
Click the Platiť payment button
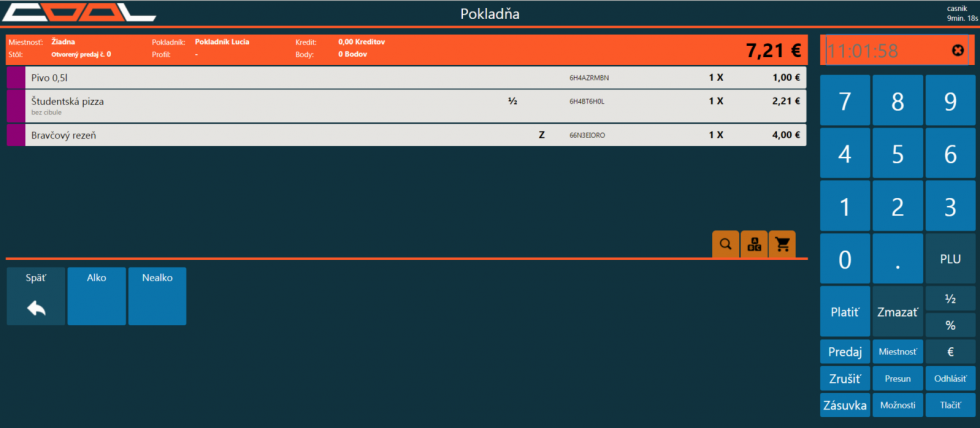coord(845,312)
